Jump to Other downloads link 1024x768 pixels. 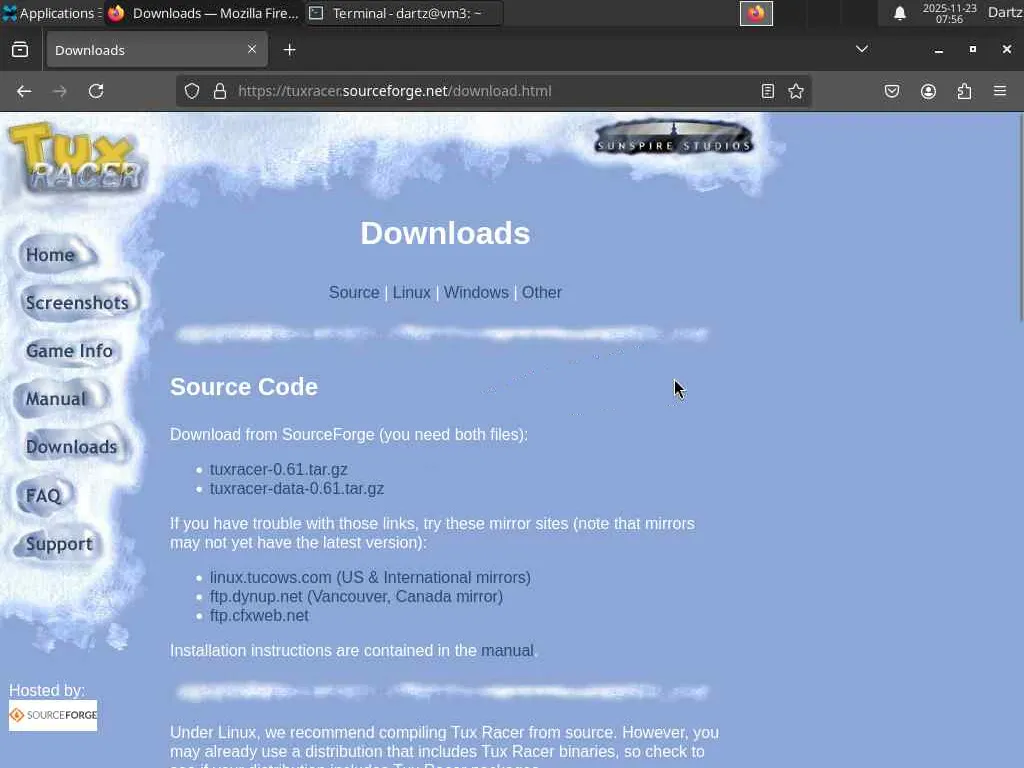[541, 293]
